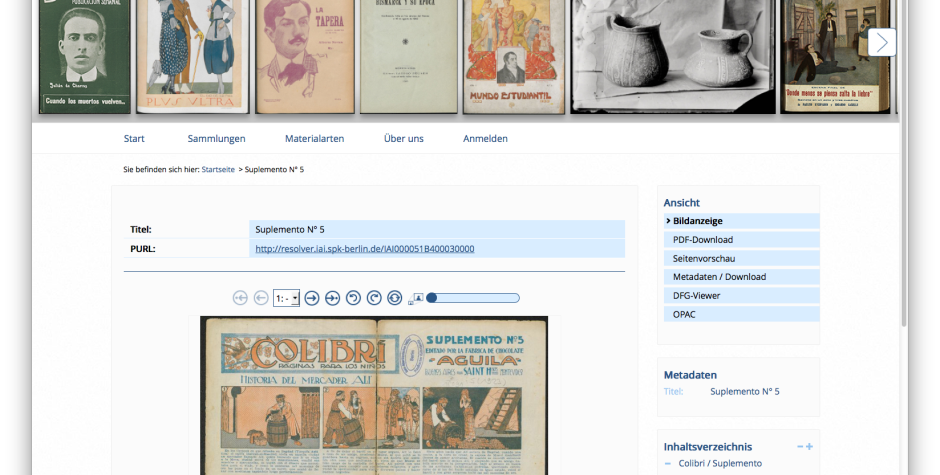Click the Ansicht panel heading
The height and width of the screenshot is (475, 940).
pyautogui.click(x=682, y=203)
